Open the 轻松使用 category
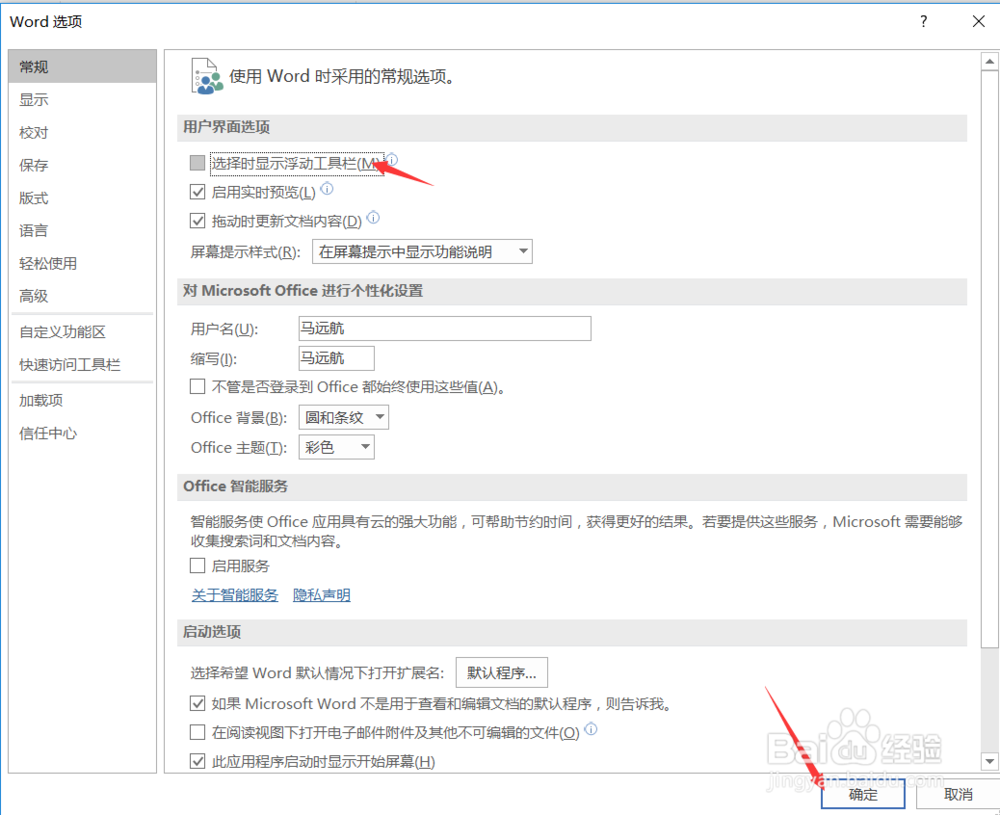 82,263
